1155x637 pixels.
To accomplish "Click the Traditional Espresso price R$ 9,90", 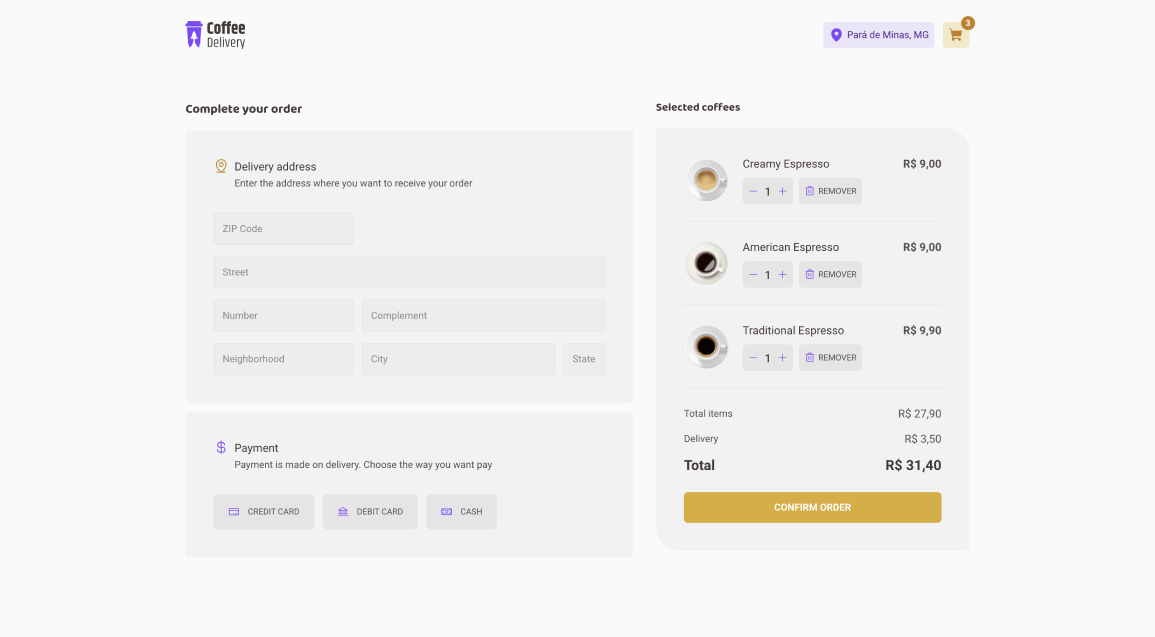I will [x=922, y=331].
